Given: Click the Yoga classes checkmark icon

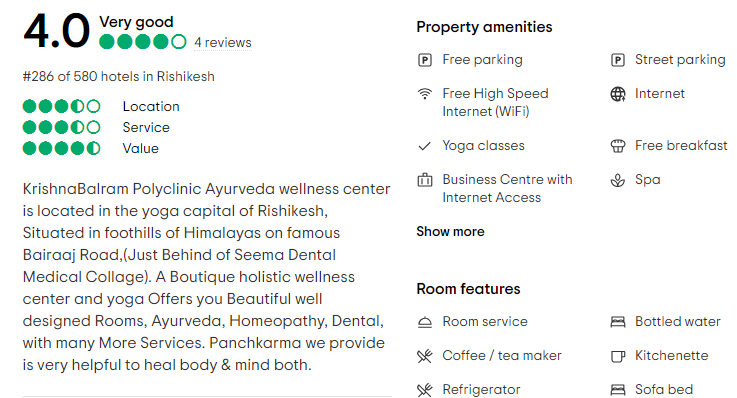Looking at the screenshot, I should tap(424, 146).
